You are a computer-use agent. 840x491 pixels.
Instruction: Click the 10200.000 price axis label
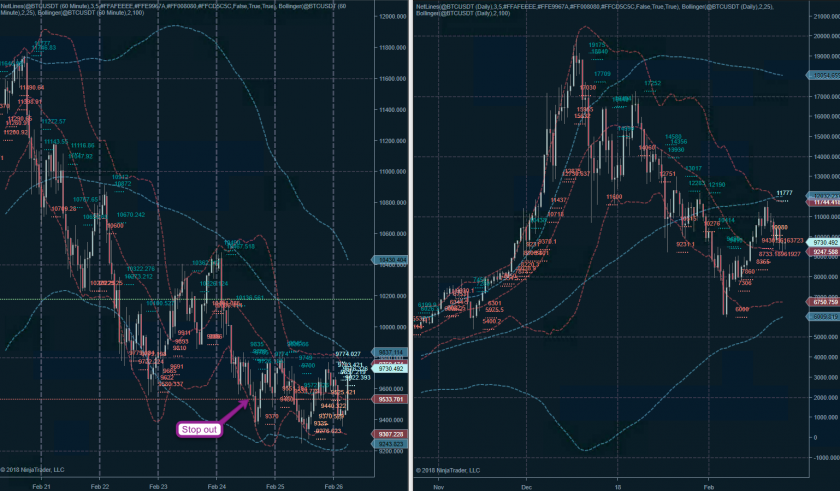coord(393,296)
